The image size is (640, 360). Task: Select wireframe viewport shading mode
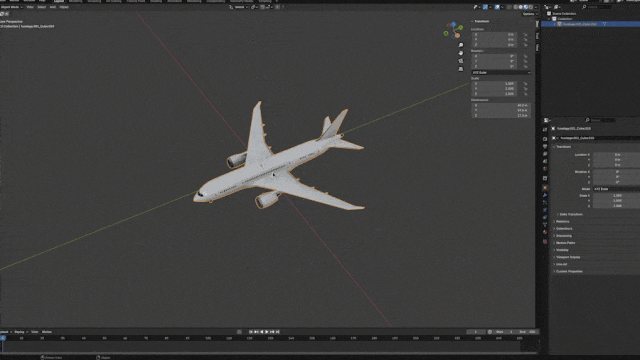point(516,7)
